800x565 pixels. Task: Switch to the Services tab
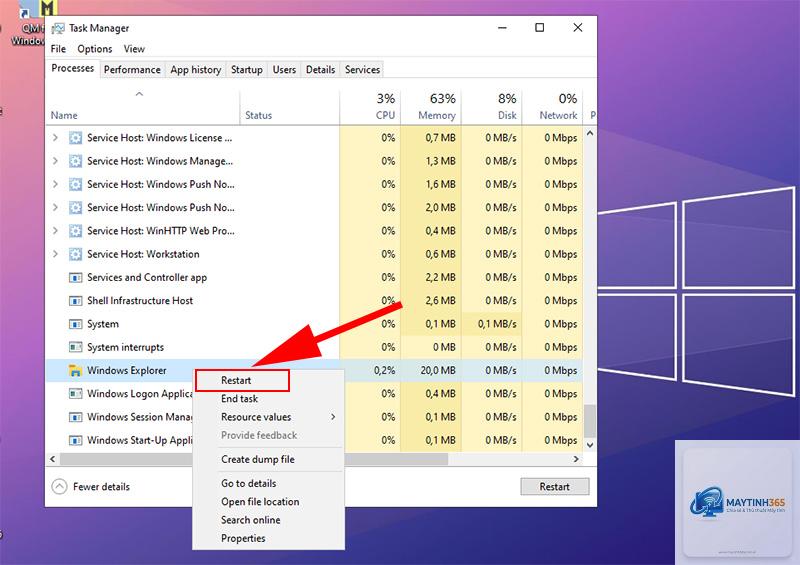click(x=362, y=69)
